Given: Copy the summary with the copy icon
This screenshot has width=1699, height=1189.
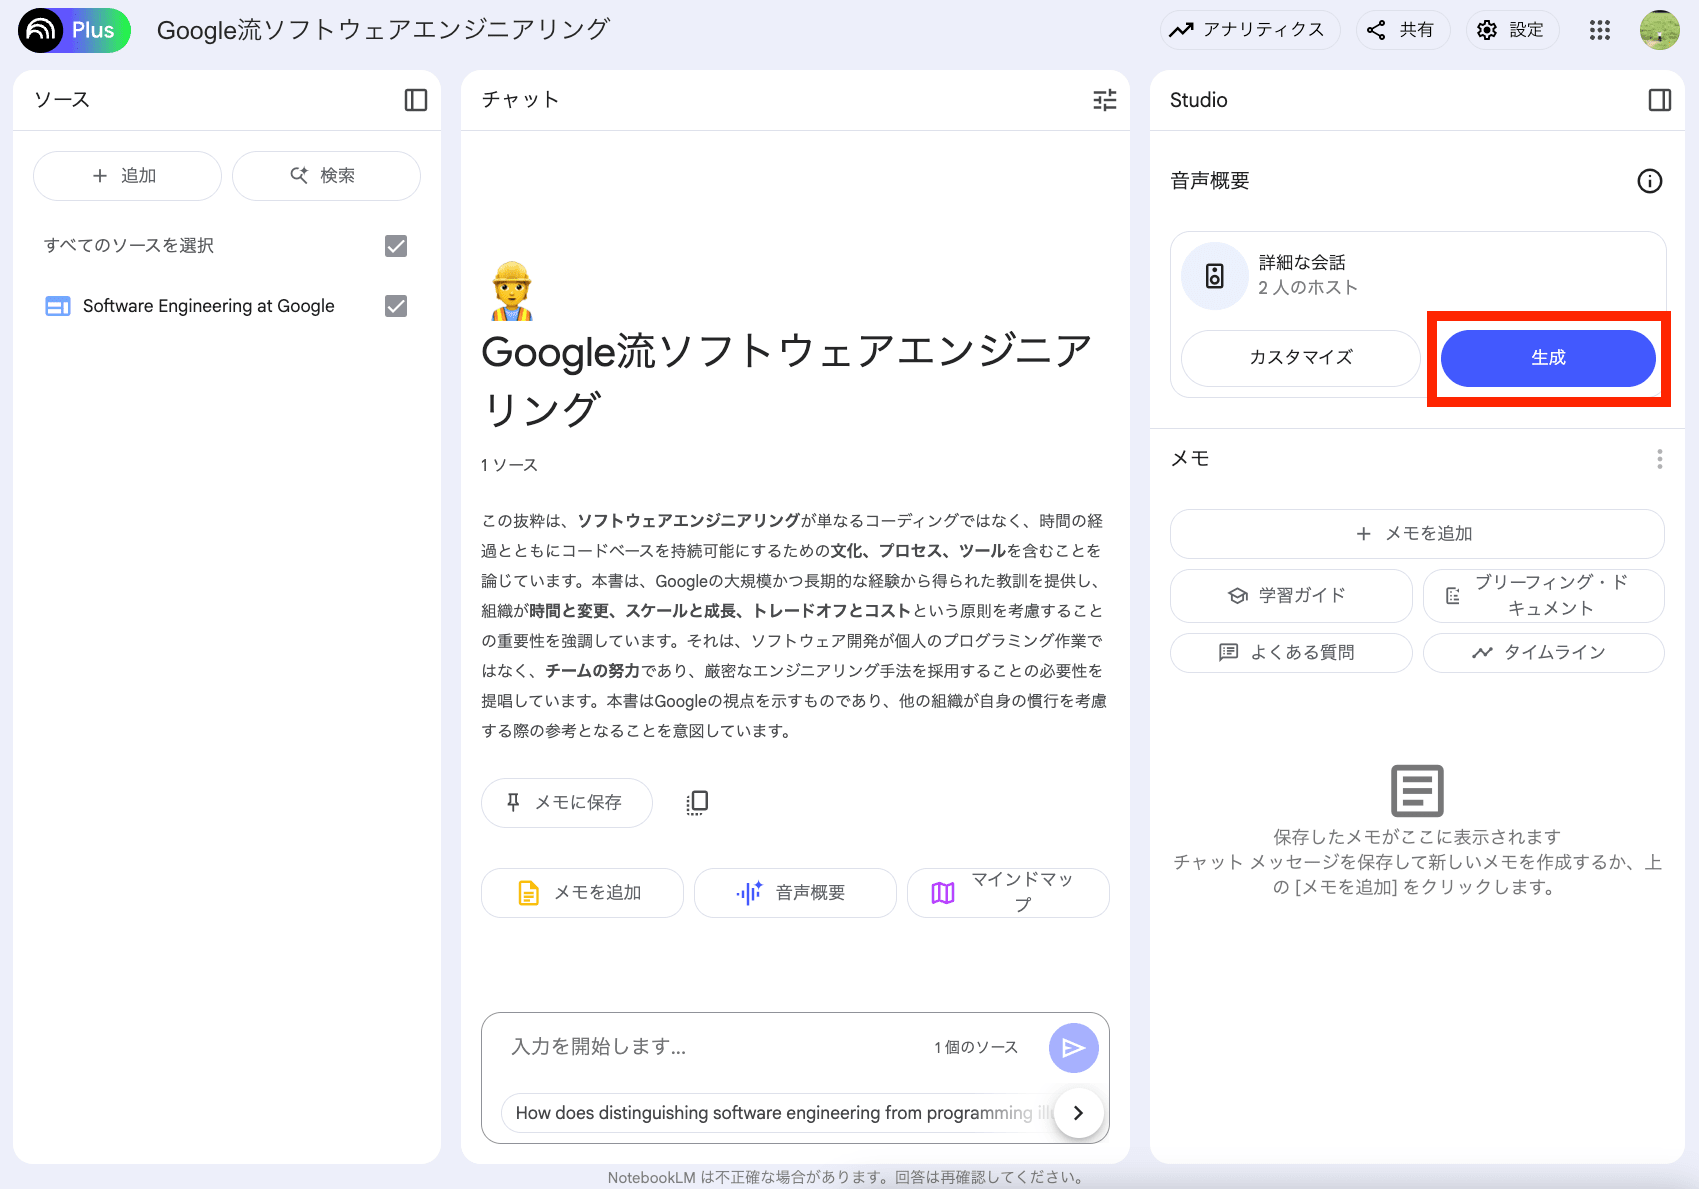Looking at the screenshot, I should tap(698, 803).
